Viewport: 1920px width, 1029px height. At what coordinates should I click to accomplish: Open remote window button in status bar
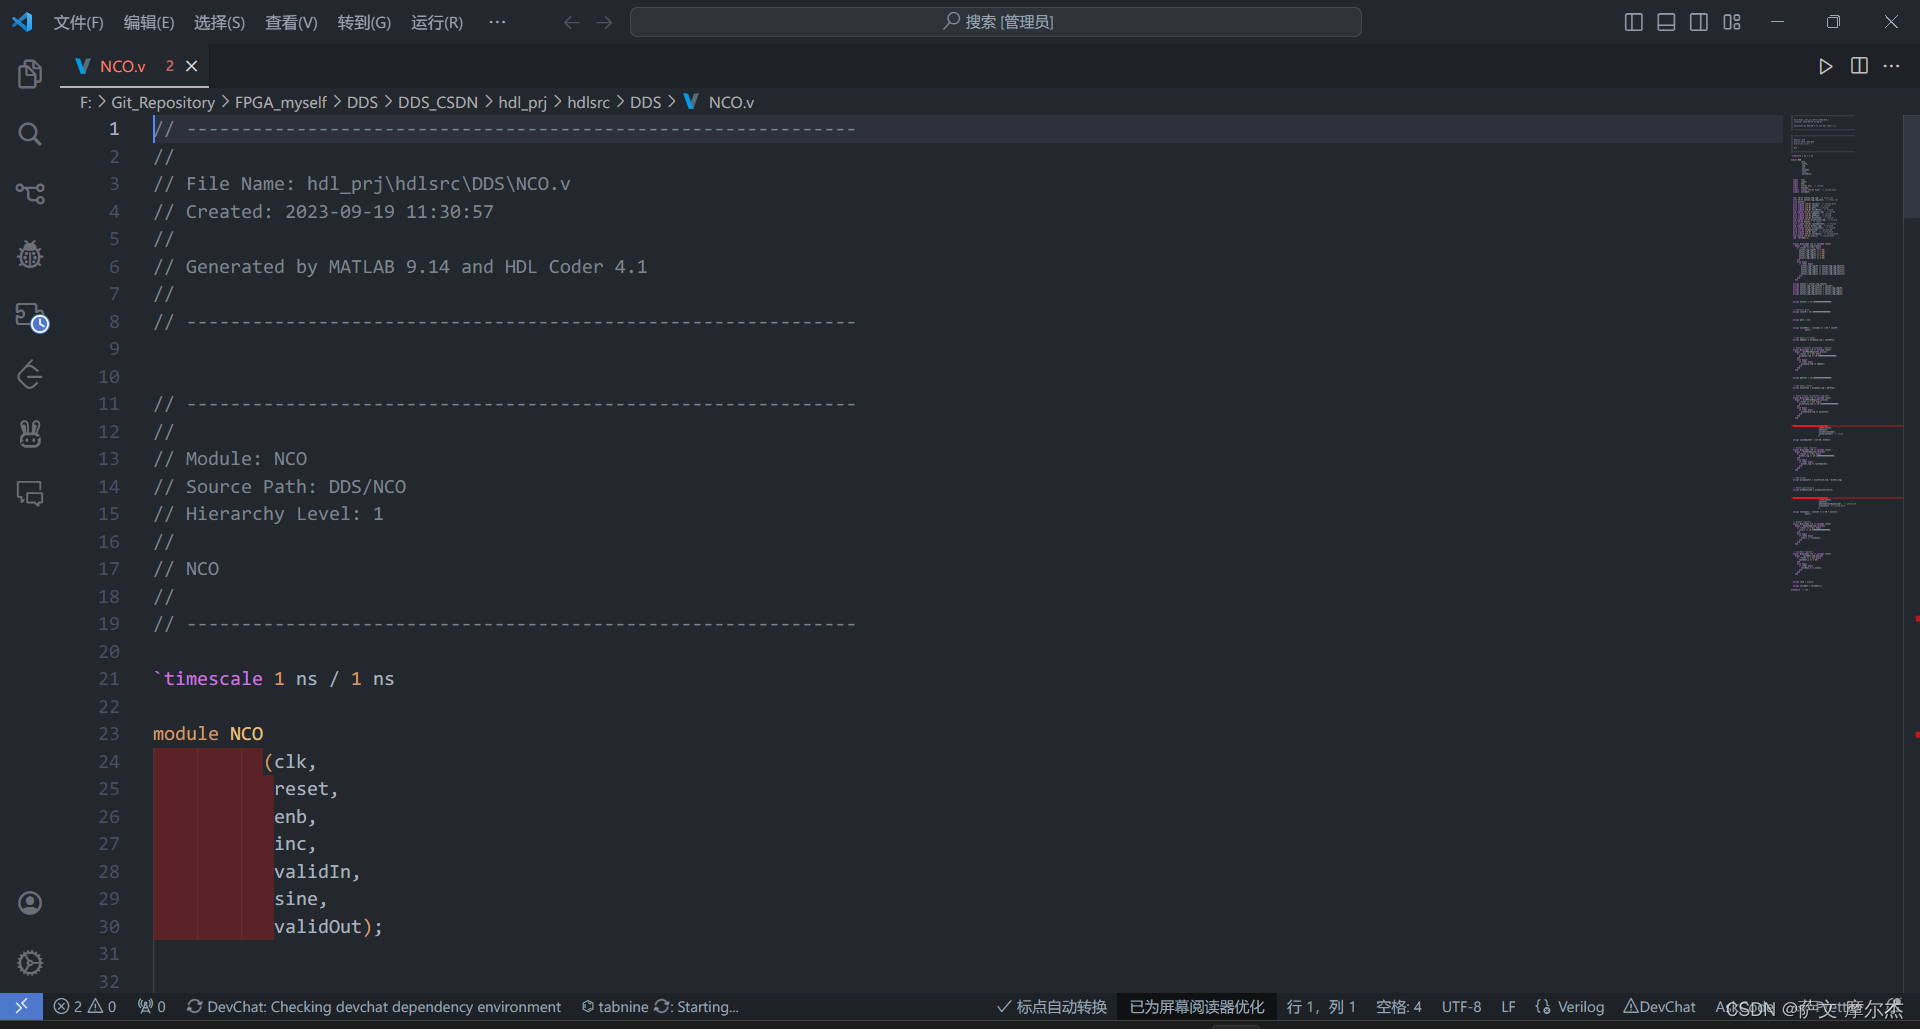coord(21,1006)
